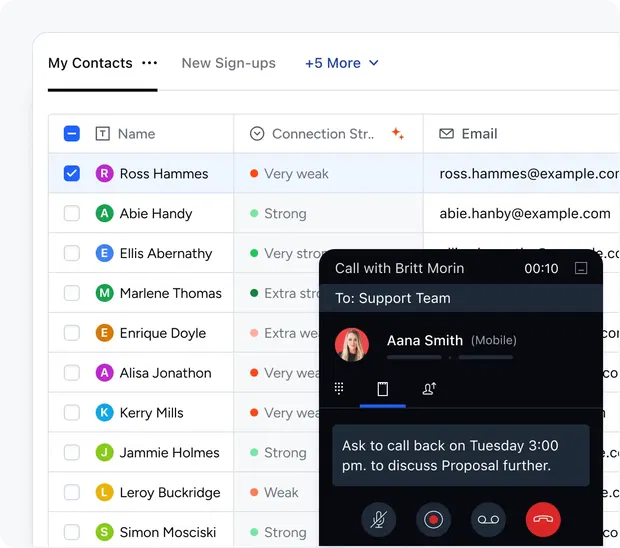Select the Abie Handy checkbox
Screen dimensions: 620x548
coord(72,213)
